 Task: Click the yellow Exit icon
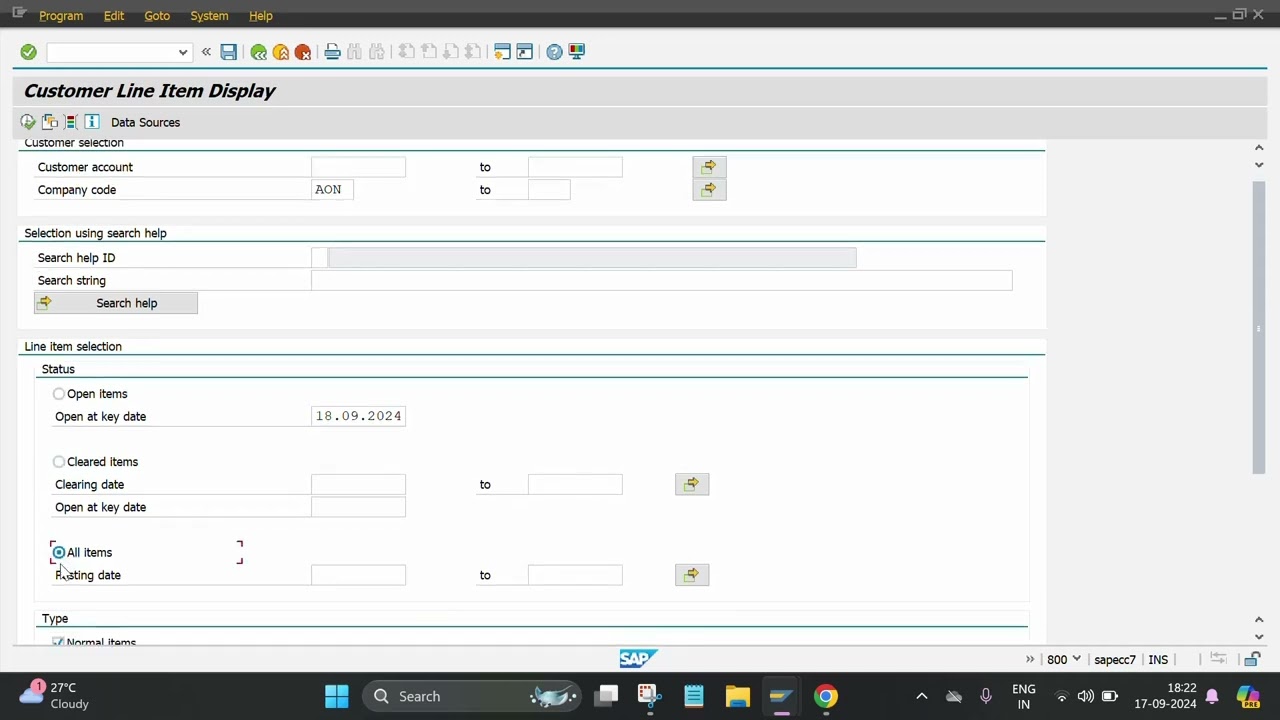pyautogui.click(x=281, y=52)
